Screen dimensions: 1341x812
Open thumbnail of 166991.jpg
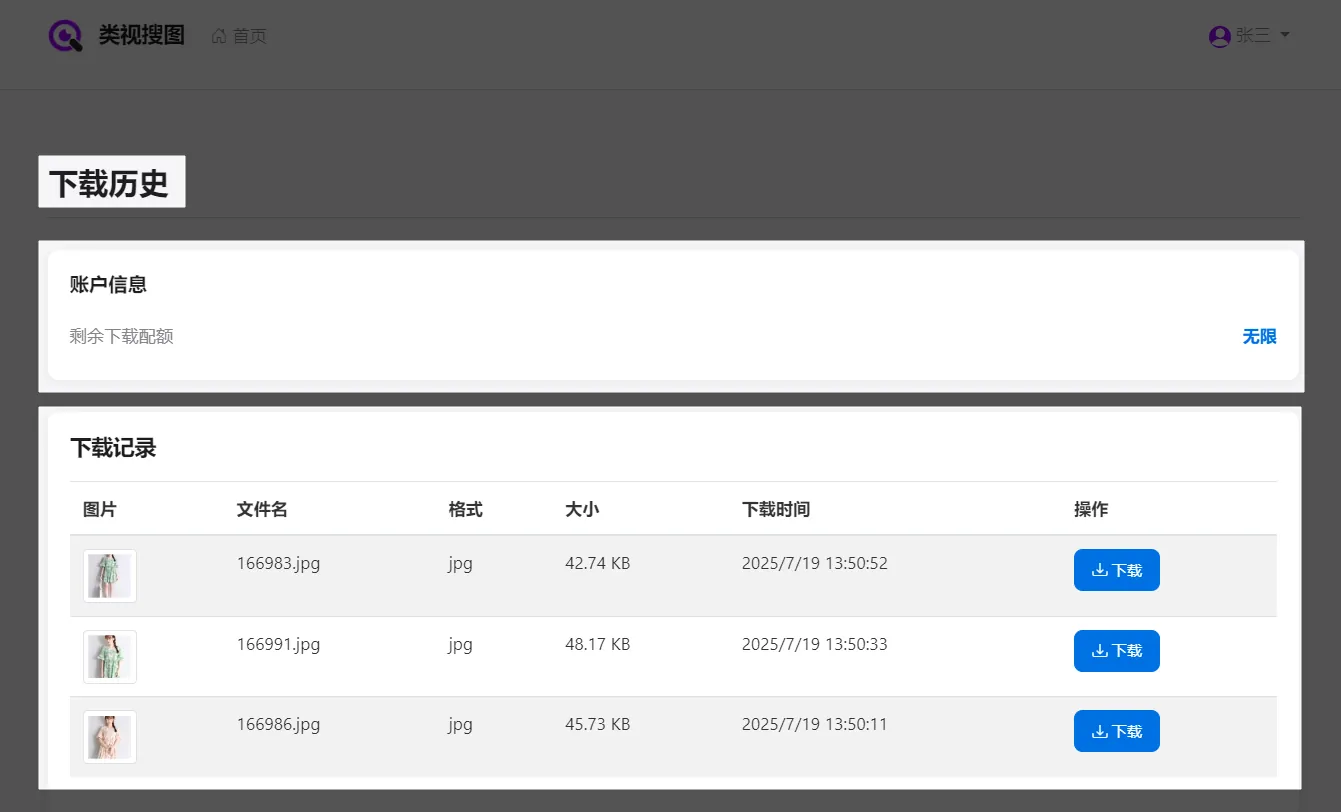click(x=109, y=657)
